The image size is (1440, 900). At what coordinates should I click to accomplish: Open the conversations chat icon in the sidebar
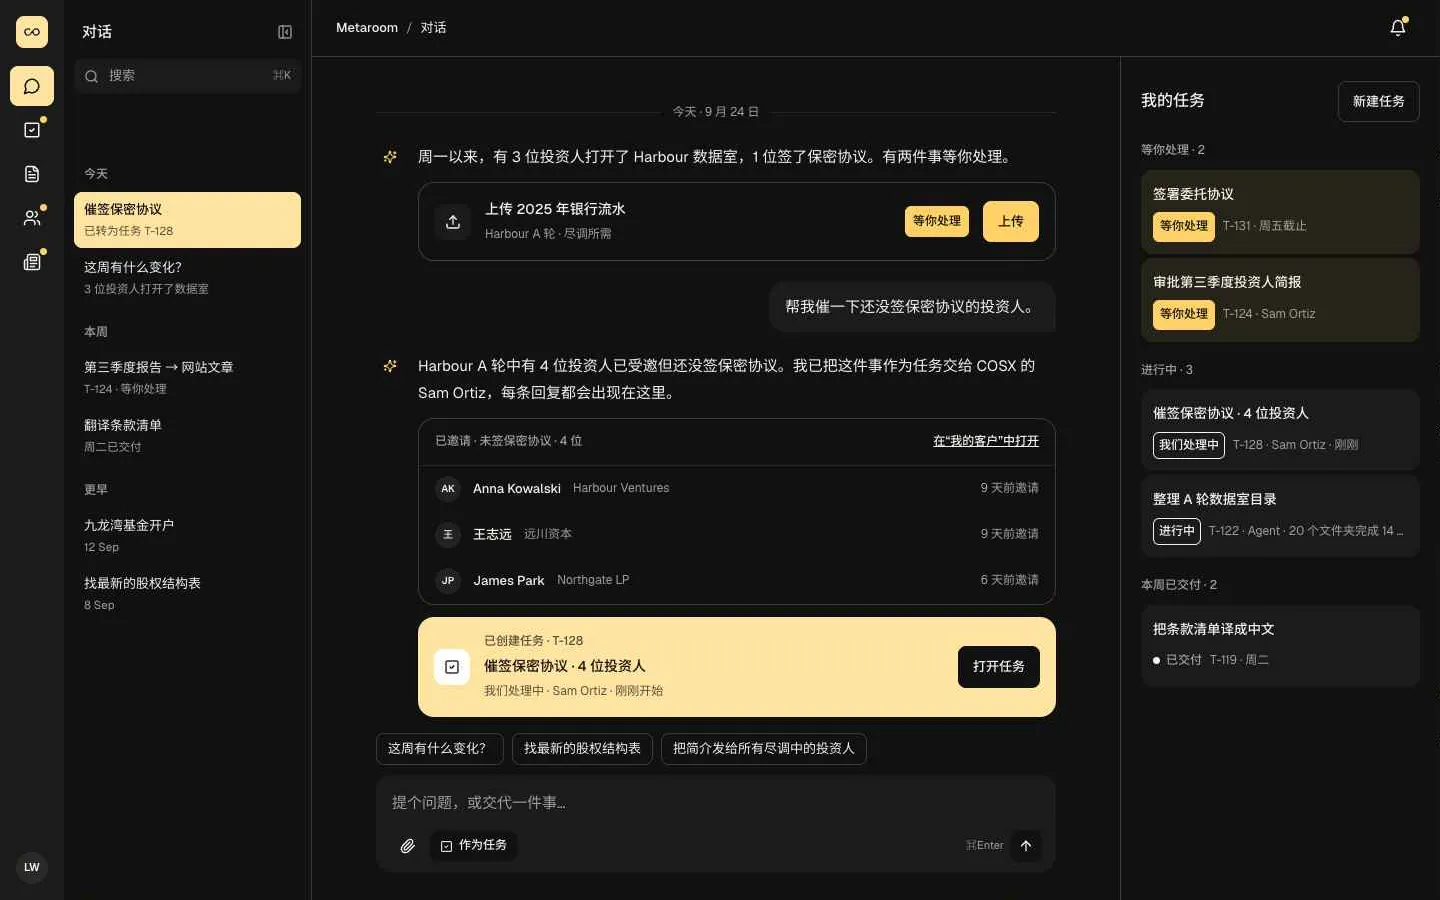point(32,86)
